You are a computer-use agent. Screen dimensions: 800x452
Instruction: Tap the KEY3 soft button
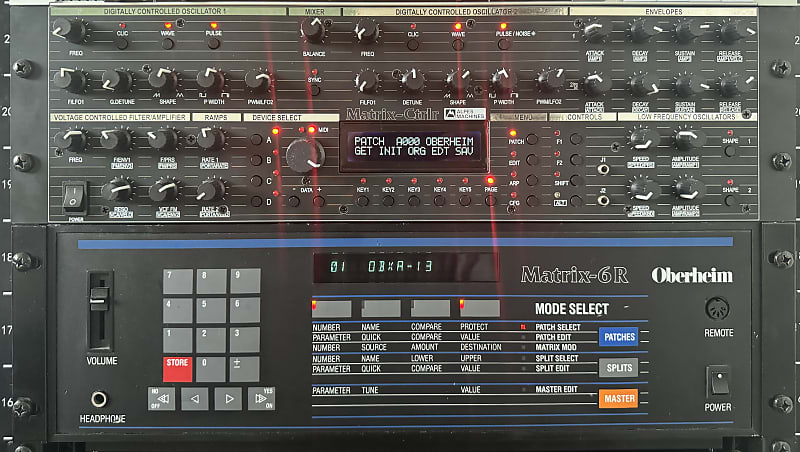[414, 200]
